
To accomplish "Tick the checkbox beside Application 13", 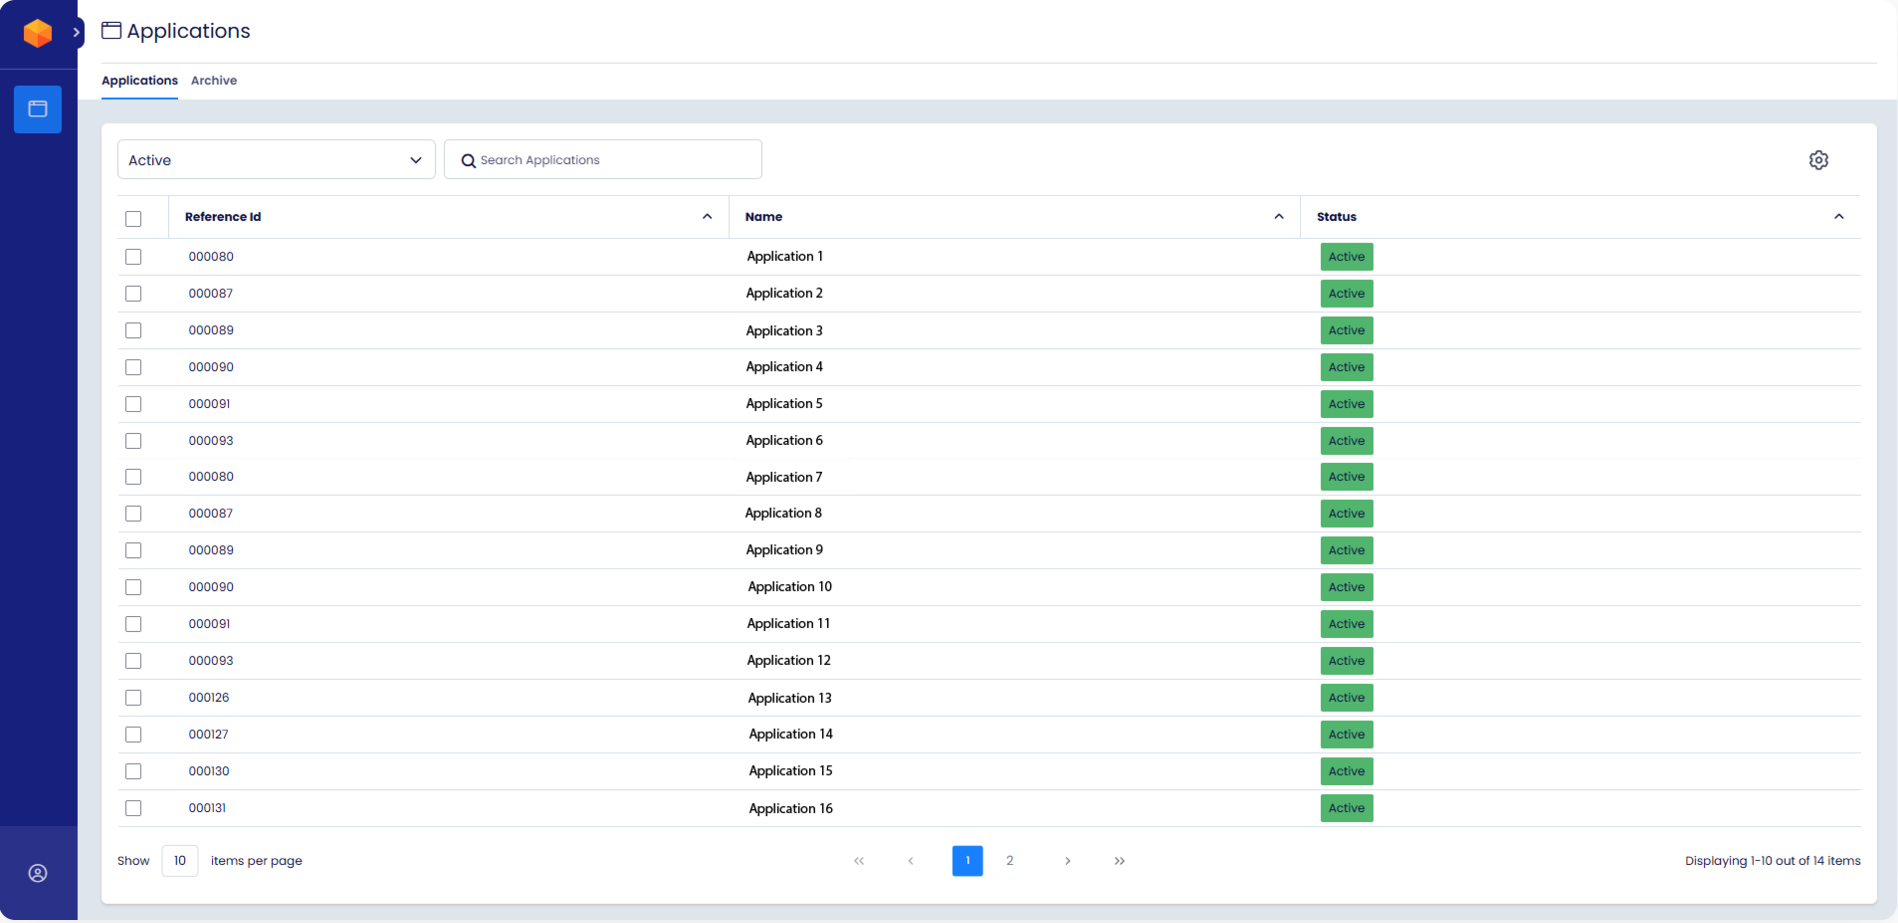I will tap(133, 697).
